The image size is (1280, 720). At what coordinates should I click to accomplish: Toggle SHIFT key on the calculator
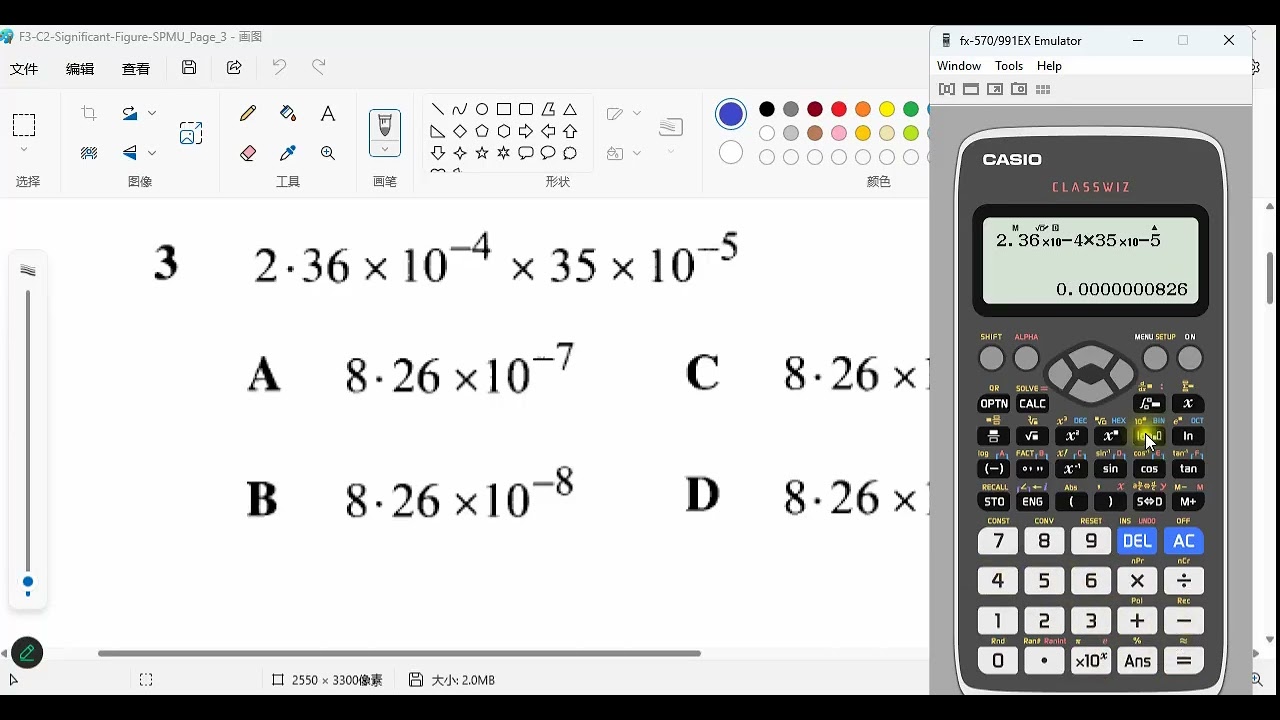tap(991, 358)
